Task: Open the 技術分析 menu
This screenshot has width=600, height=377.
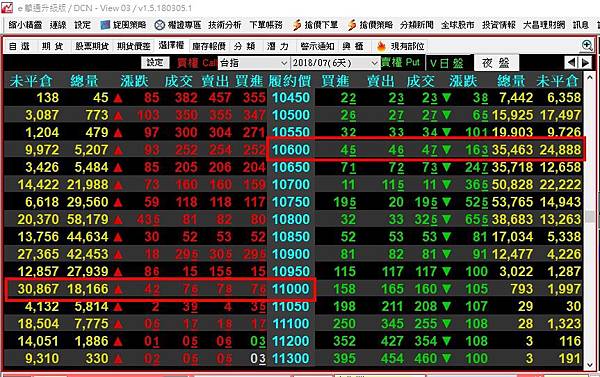Action: [225, 25]
